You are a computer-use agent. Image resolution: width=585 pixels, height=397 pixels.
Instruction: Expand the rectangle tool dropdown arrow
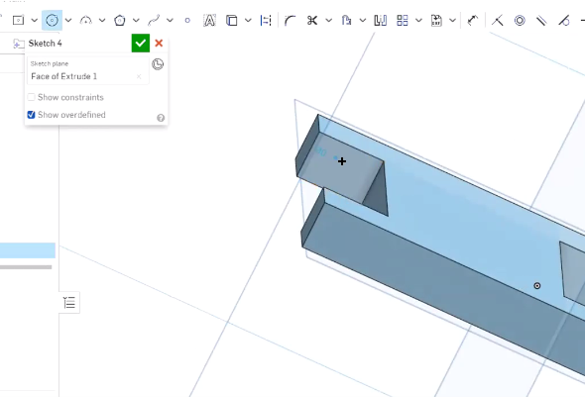coord(34,20)
